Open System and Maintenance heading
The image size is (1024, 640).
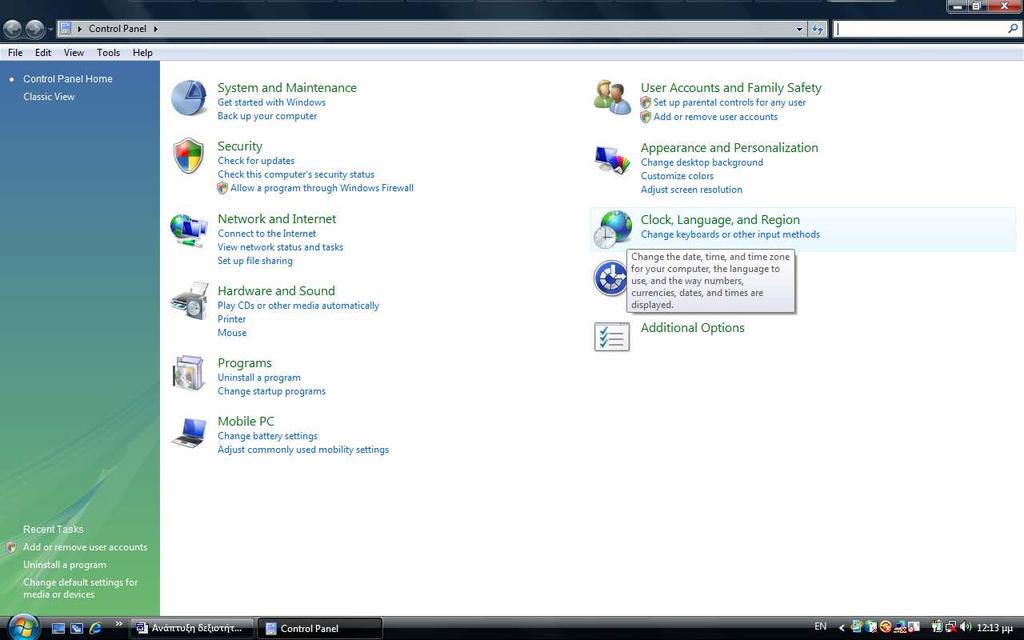[287, 88]
